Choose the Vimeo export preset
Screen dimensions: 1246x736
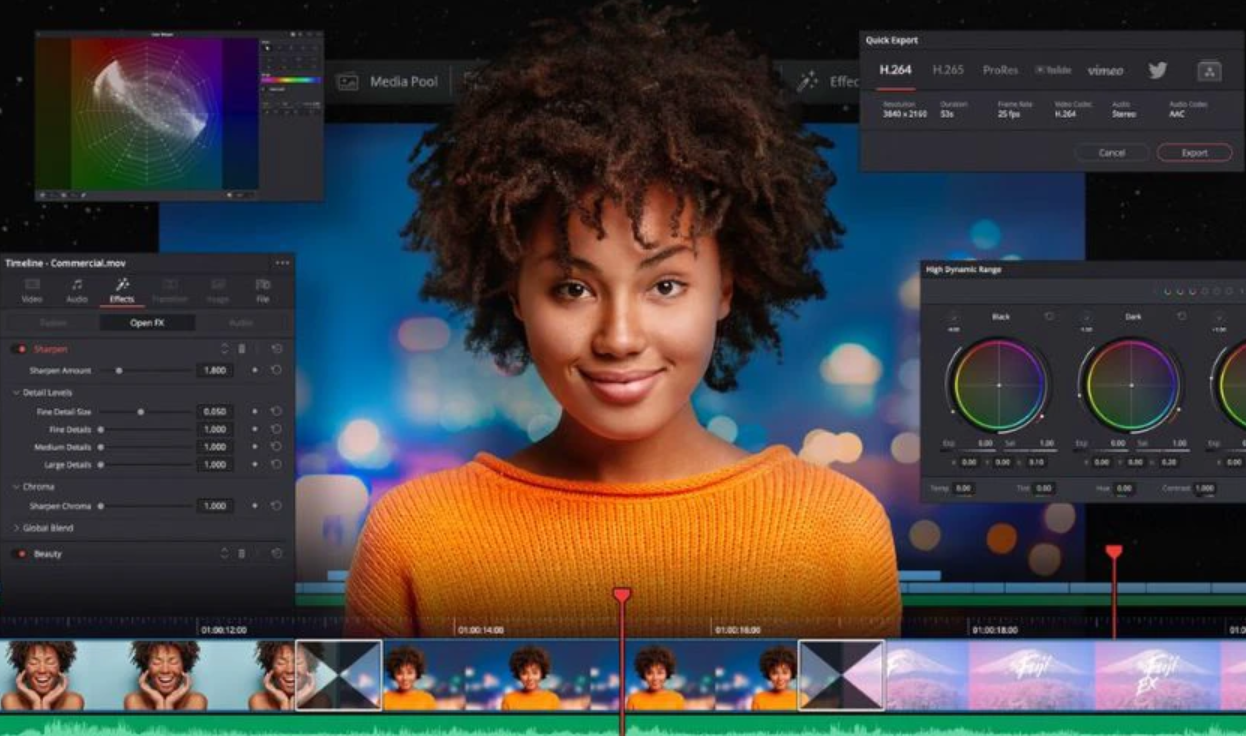[1105, 71]
